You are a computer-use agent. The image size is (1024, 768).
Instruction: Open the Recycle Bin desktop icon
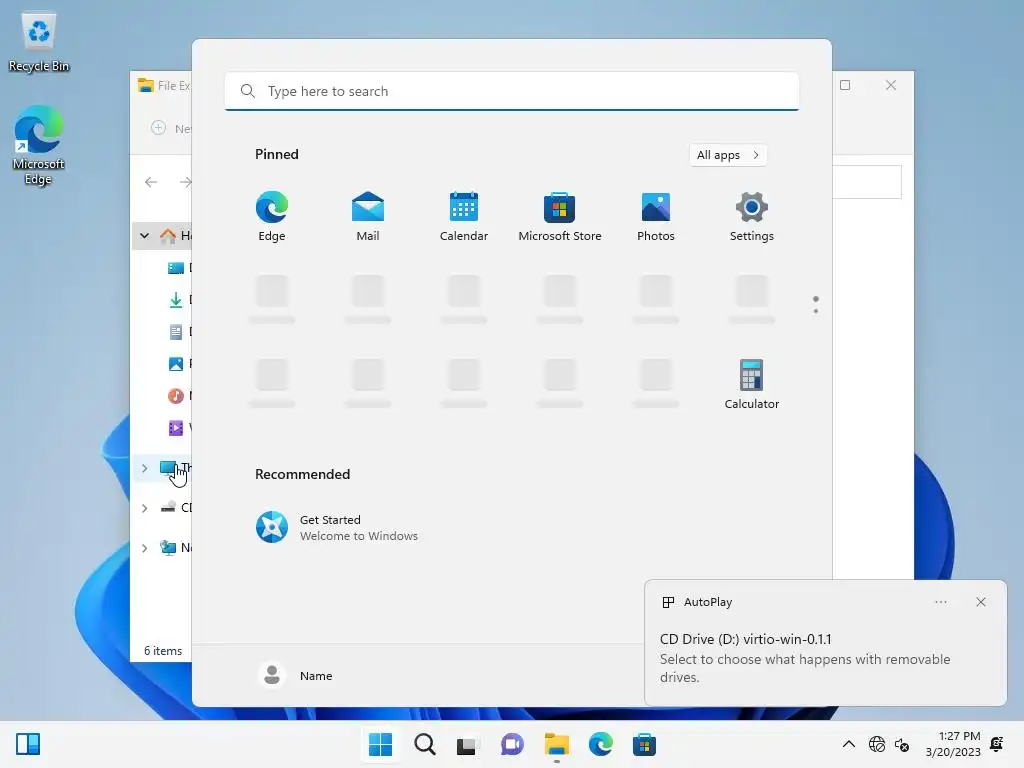tap(39, 40)
